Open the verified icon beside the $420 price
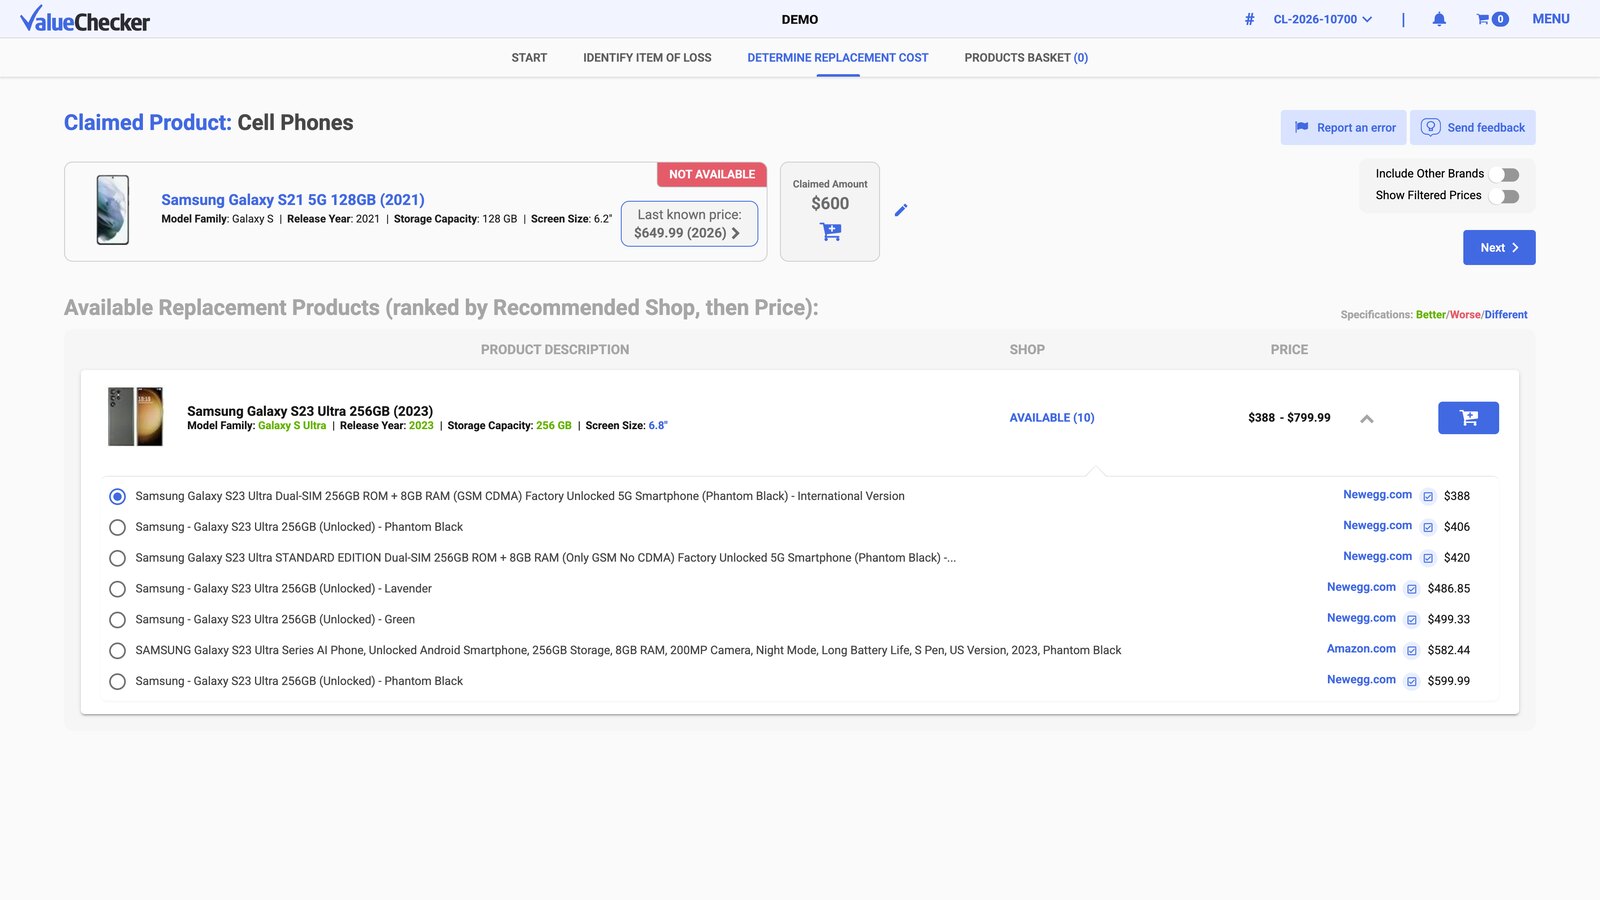This screenshot has width=1600, height=900. click(x=1428, y=558)
